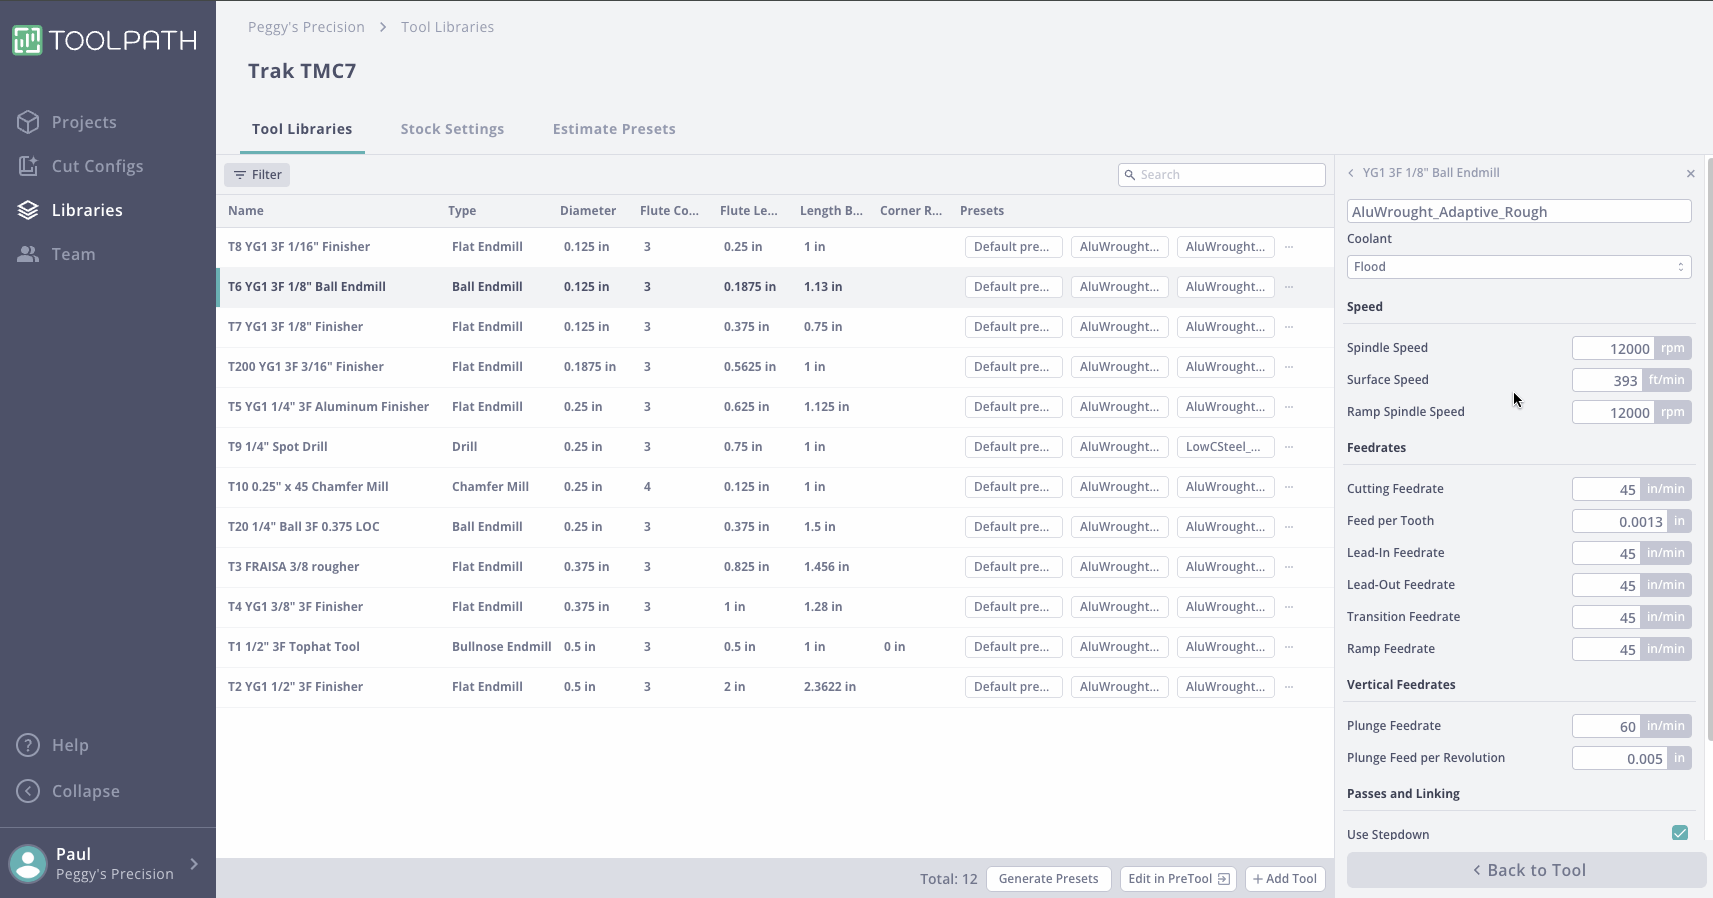Close the preset side panel
1713x898 pixels.
[x=1691, y=174]
